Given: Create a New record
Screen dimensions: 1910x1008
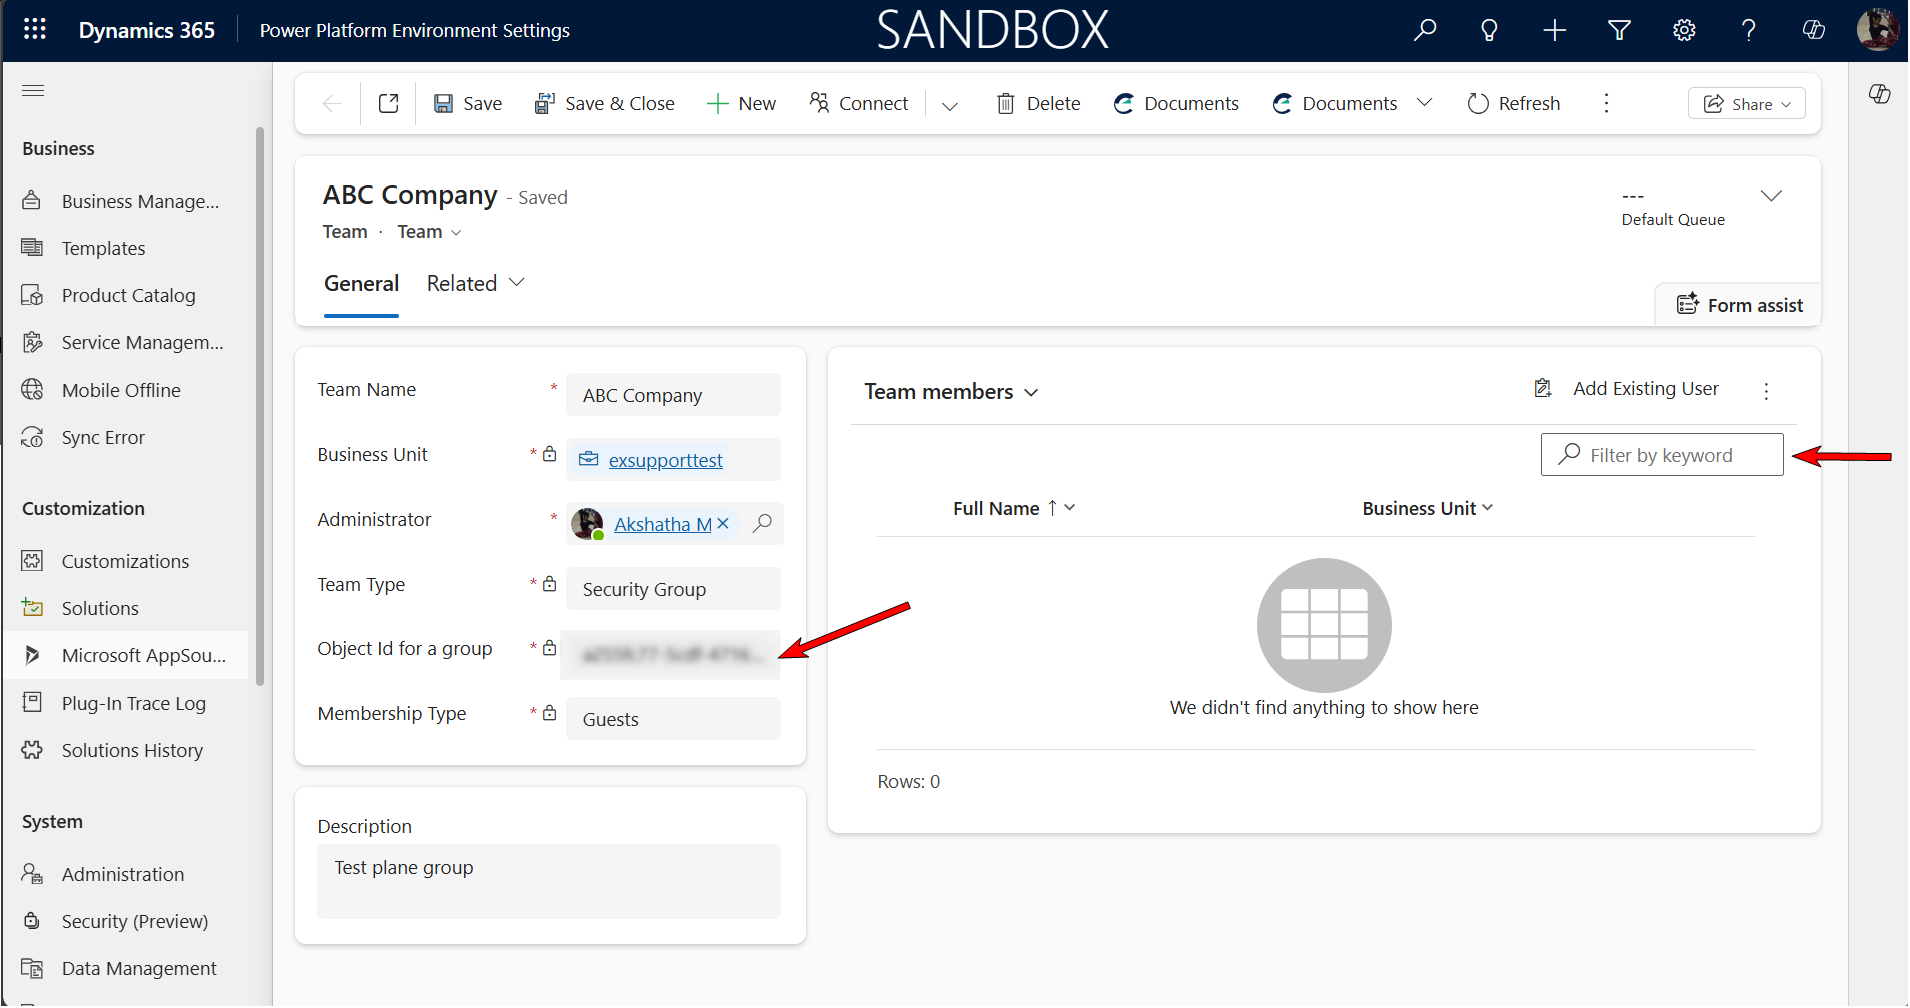Looking at the screenshot, I should click(741, 103).
